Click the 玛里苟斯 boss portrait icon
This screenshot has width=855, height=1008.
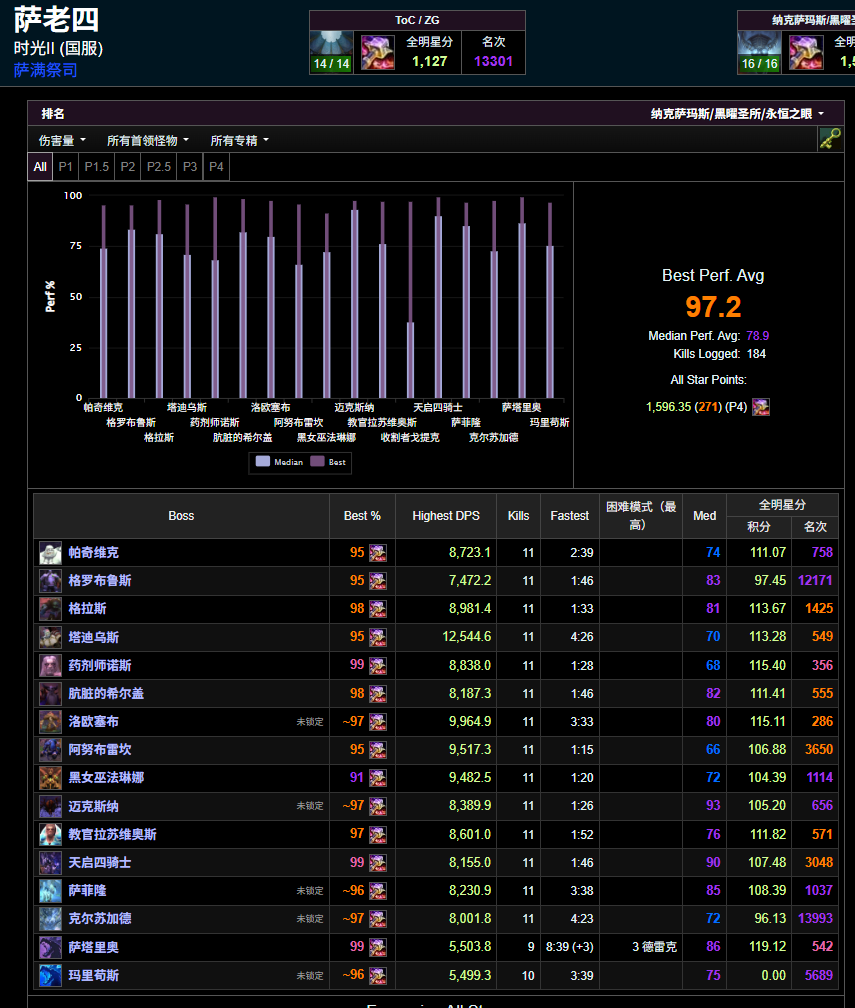coord(50,976)
